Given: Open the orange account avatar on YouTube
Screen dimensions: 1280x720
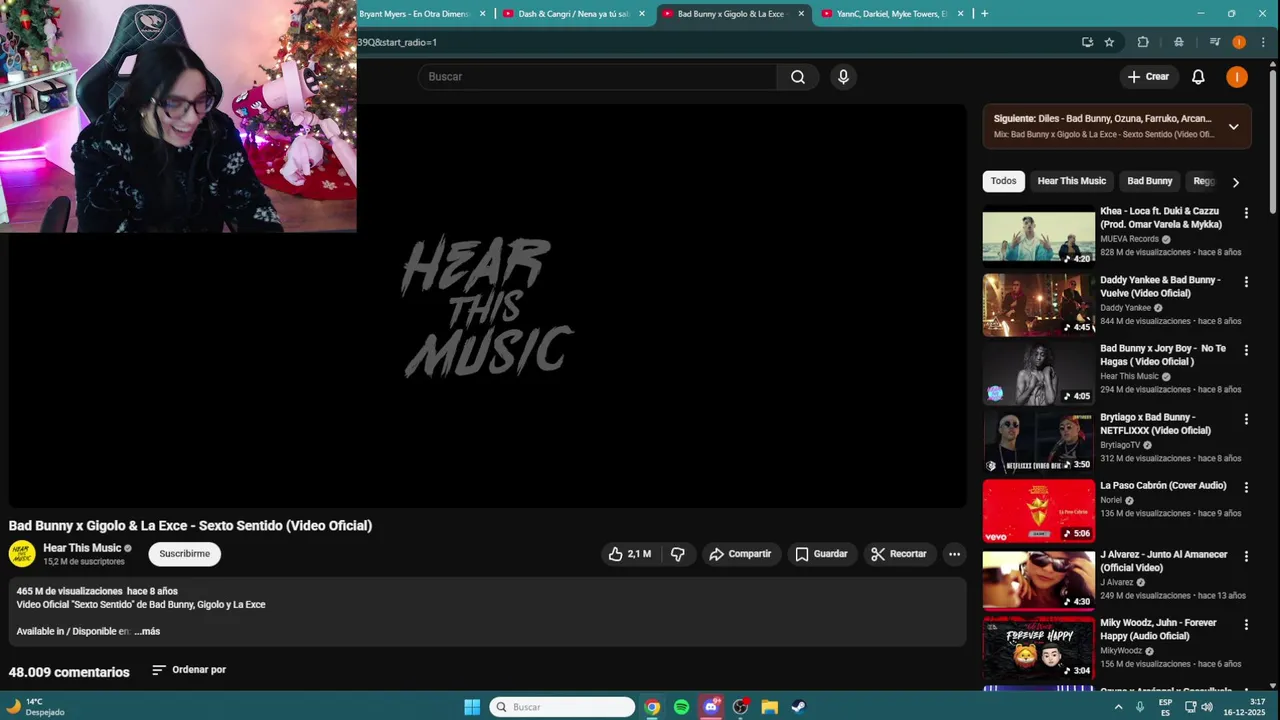Looking at the screenshot, I should click(1237, 77).
